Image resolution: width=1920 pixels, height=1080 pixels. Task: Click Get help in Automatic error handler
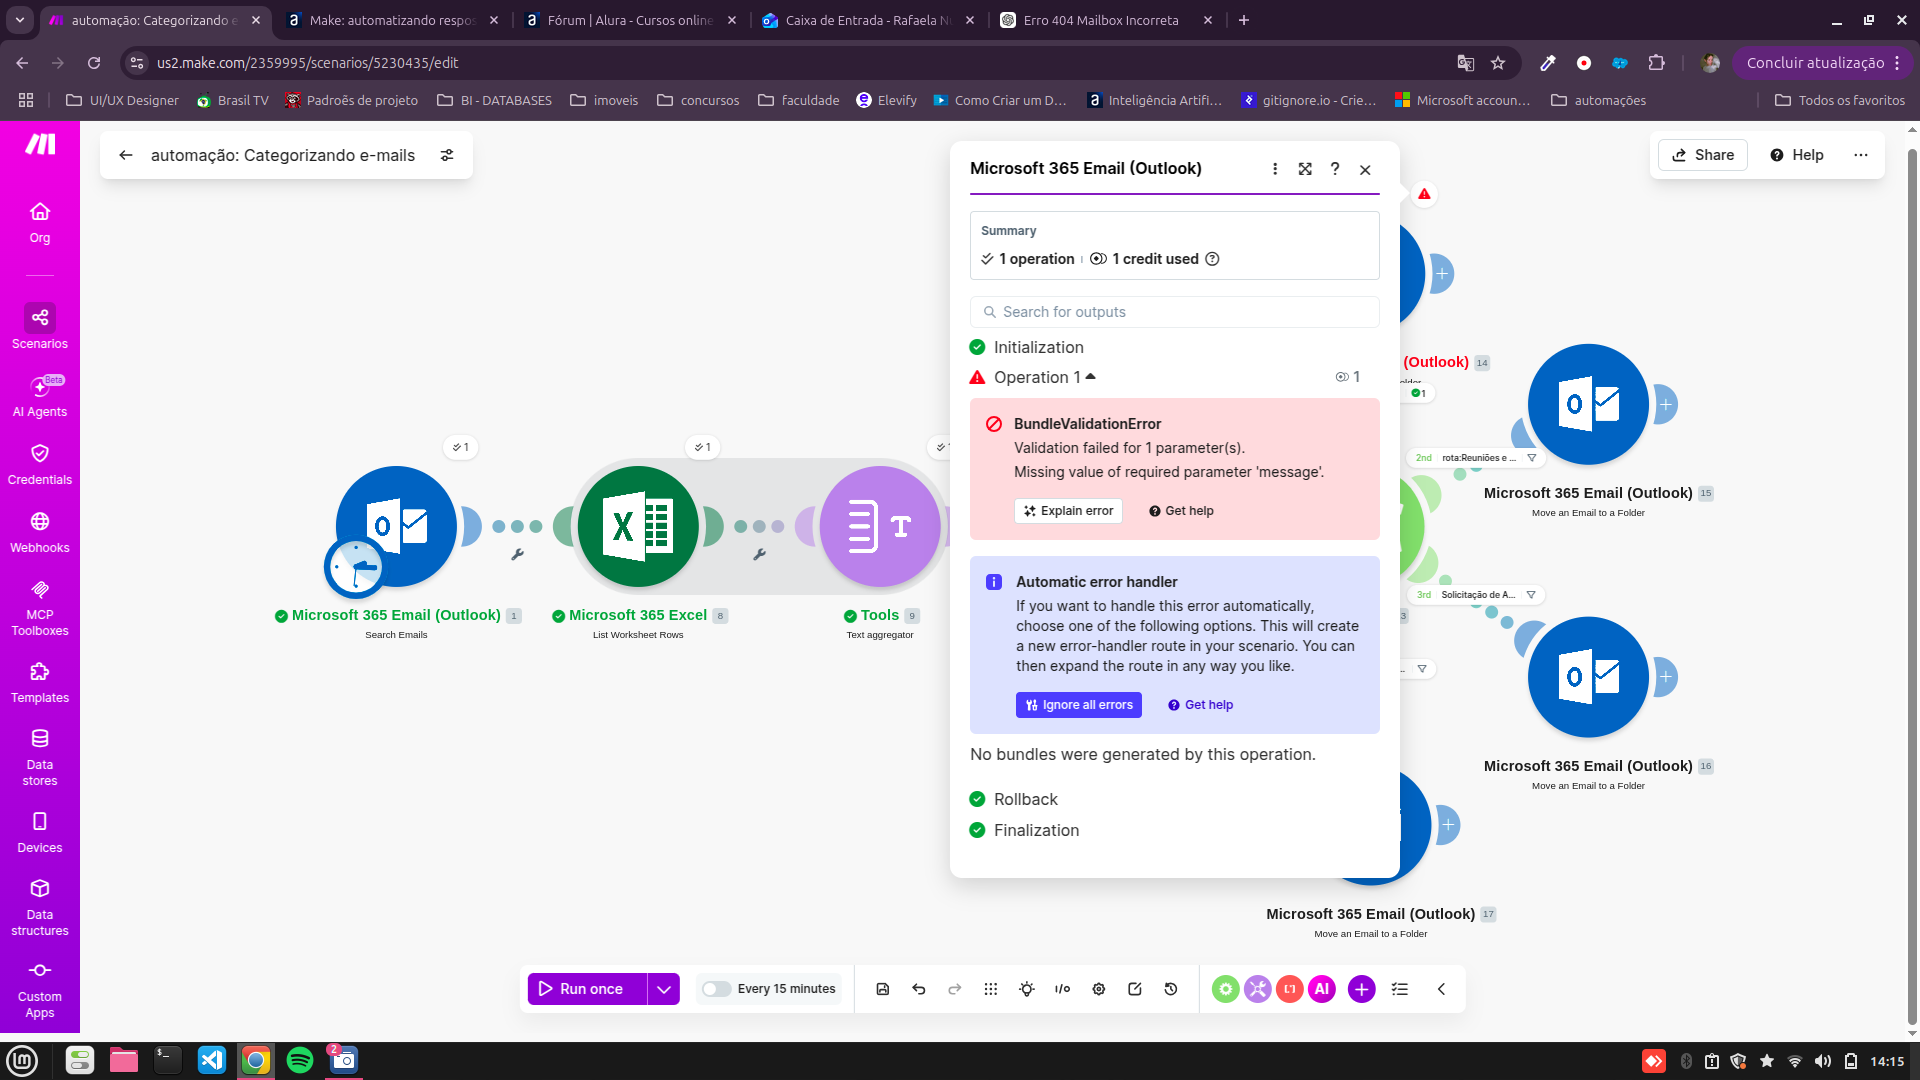click(x=1201, y=705)
